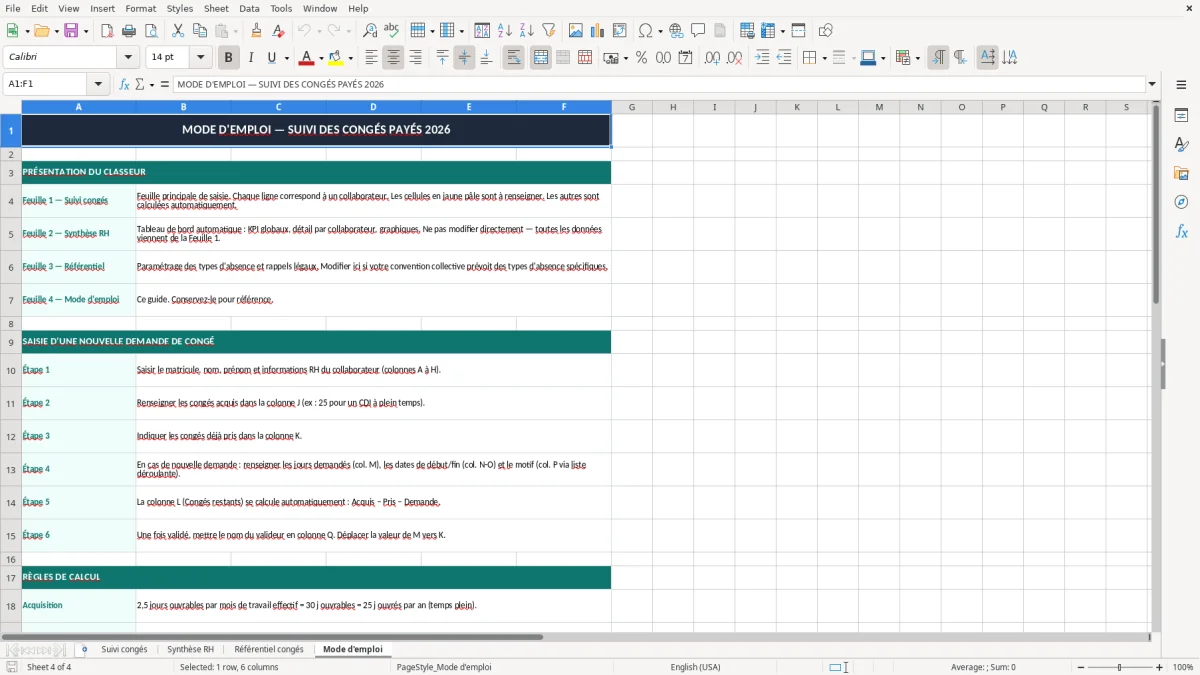Viewport: 1200px width, 675px height.
Task: Apply red Font Color swatch
Action: [307, 58]
